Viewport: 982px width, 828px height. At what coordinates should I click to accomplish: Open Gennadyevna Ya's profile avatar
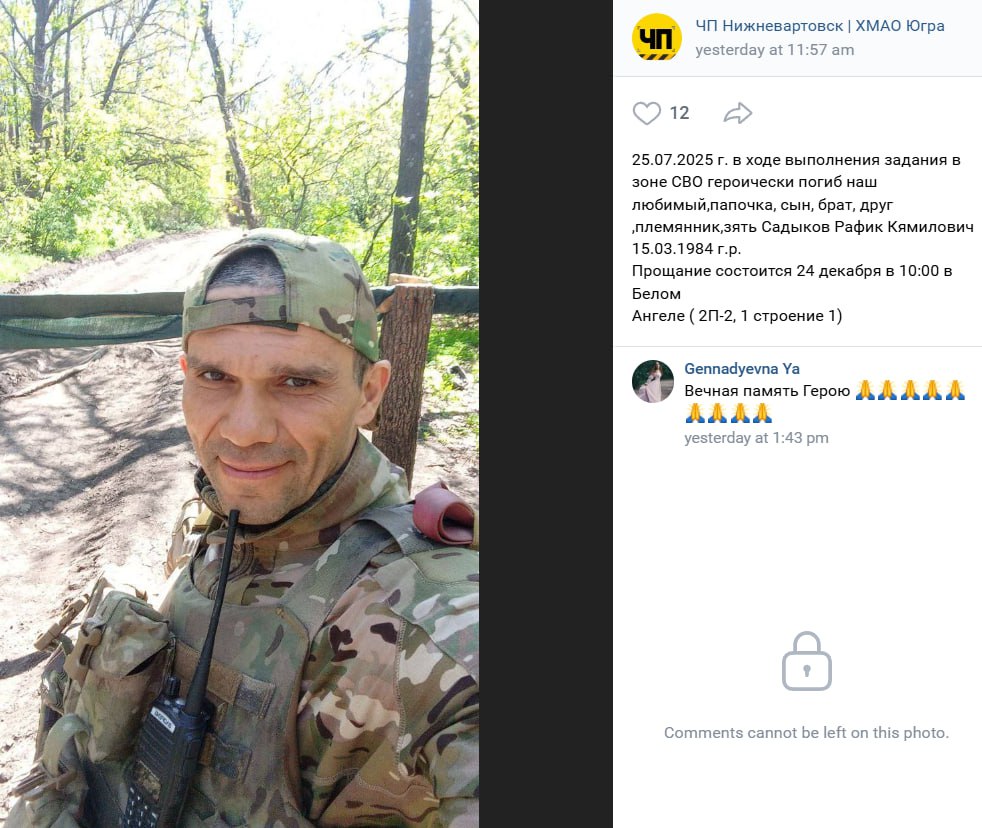click(x=653, y=381)
